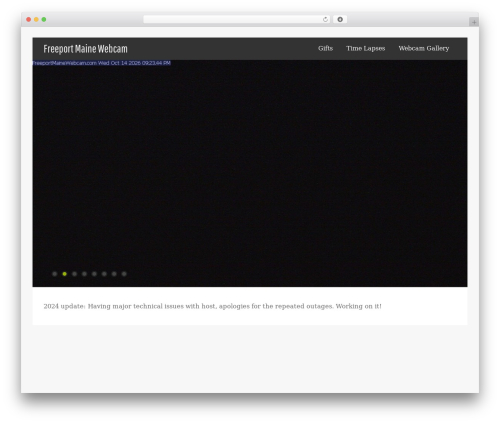This screenshot has height=423, width=500.
Task: Click the yellow minimize window button
Action: pos(36,19)
